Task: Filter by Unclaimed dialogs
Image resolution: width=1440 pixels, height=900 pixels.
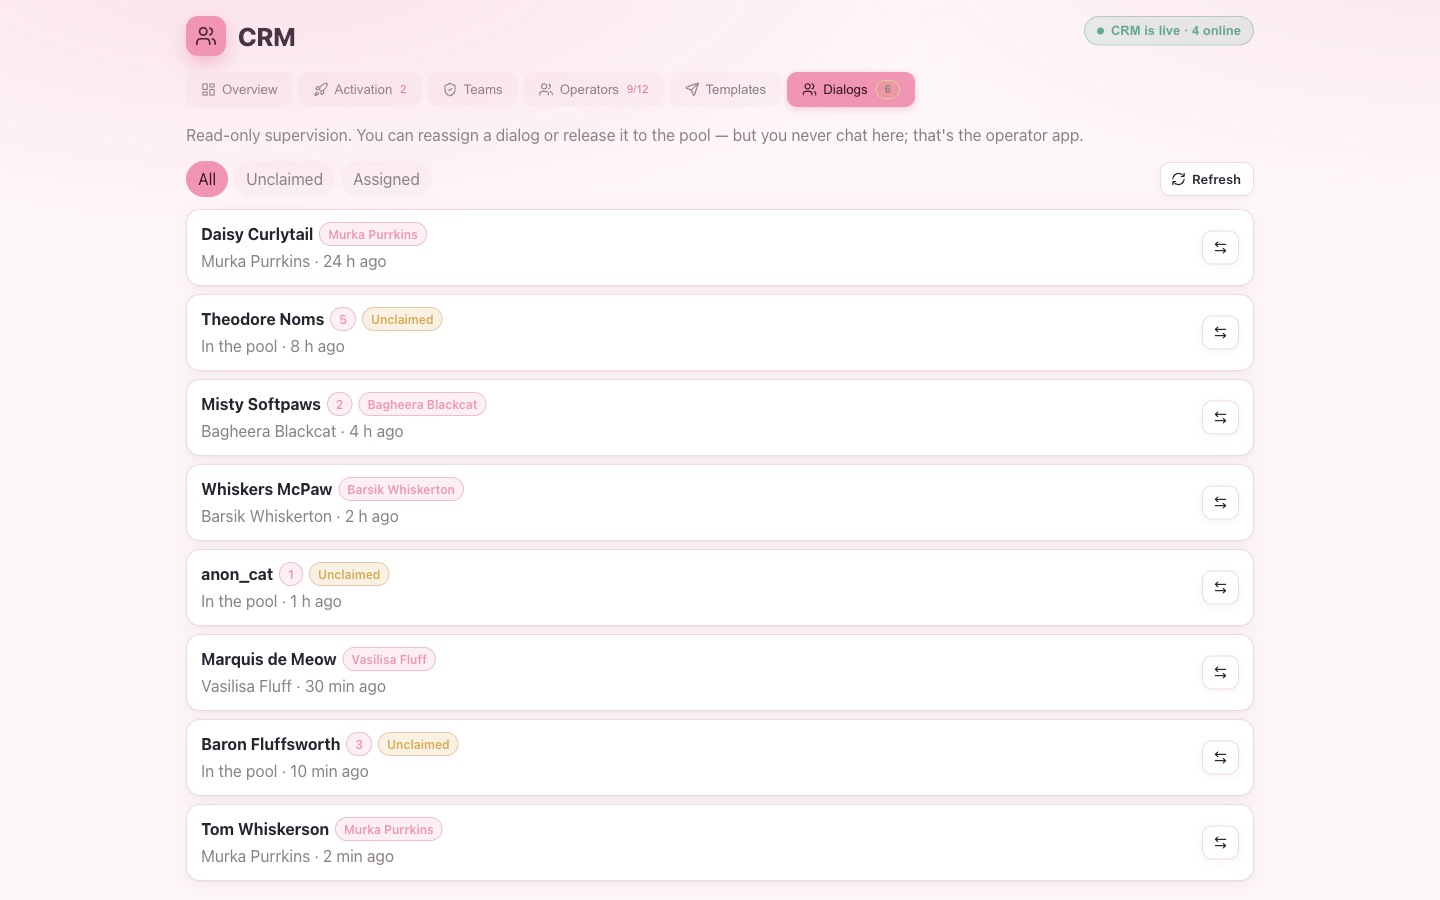Action: 284,179
